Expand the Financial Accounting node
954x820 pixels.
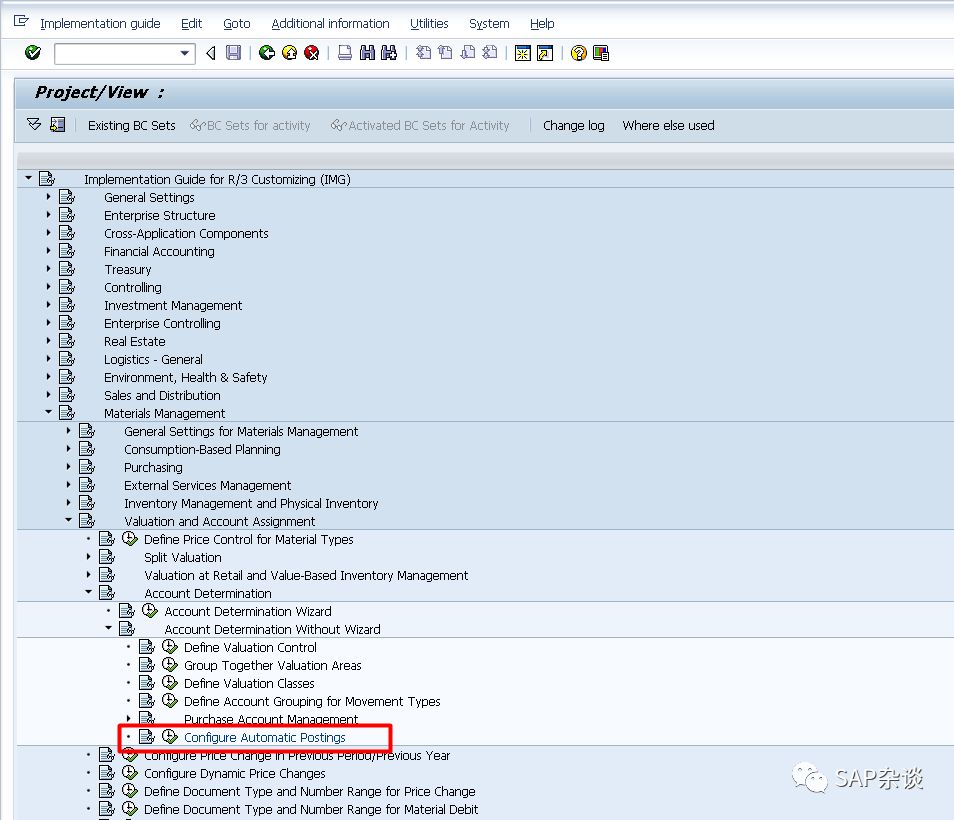[x=49, y=251]
